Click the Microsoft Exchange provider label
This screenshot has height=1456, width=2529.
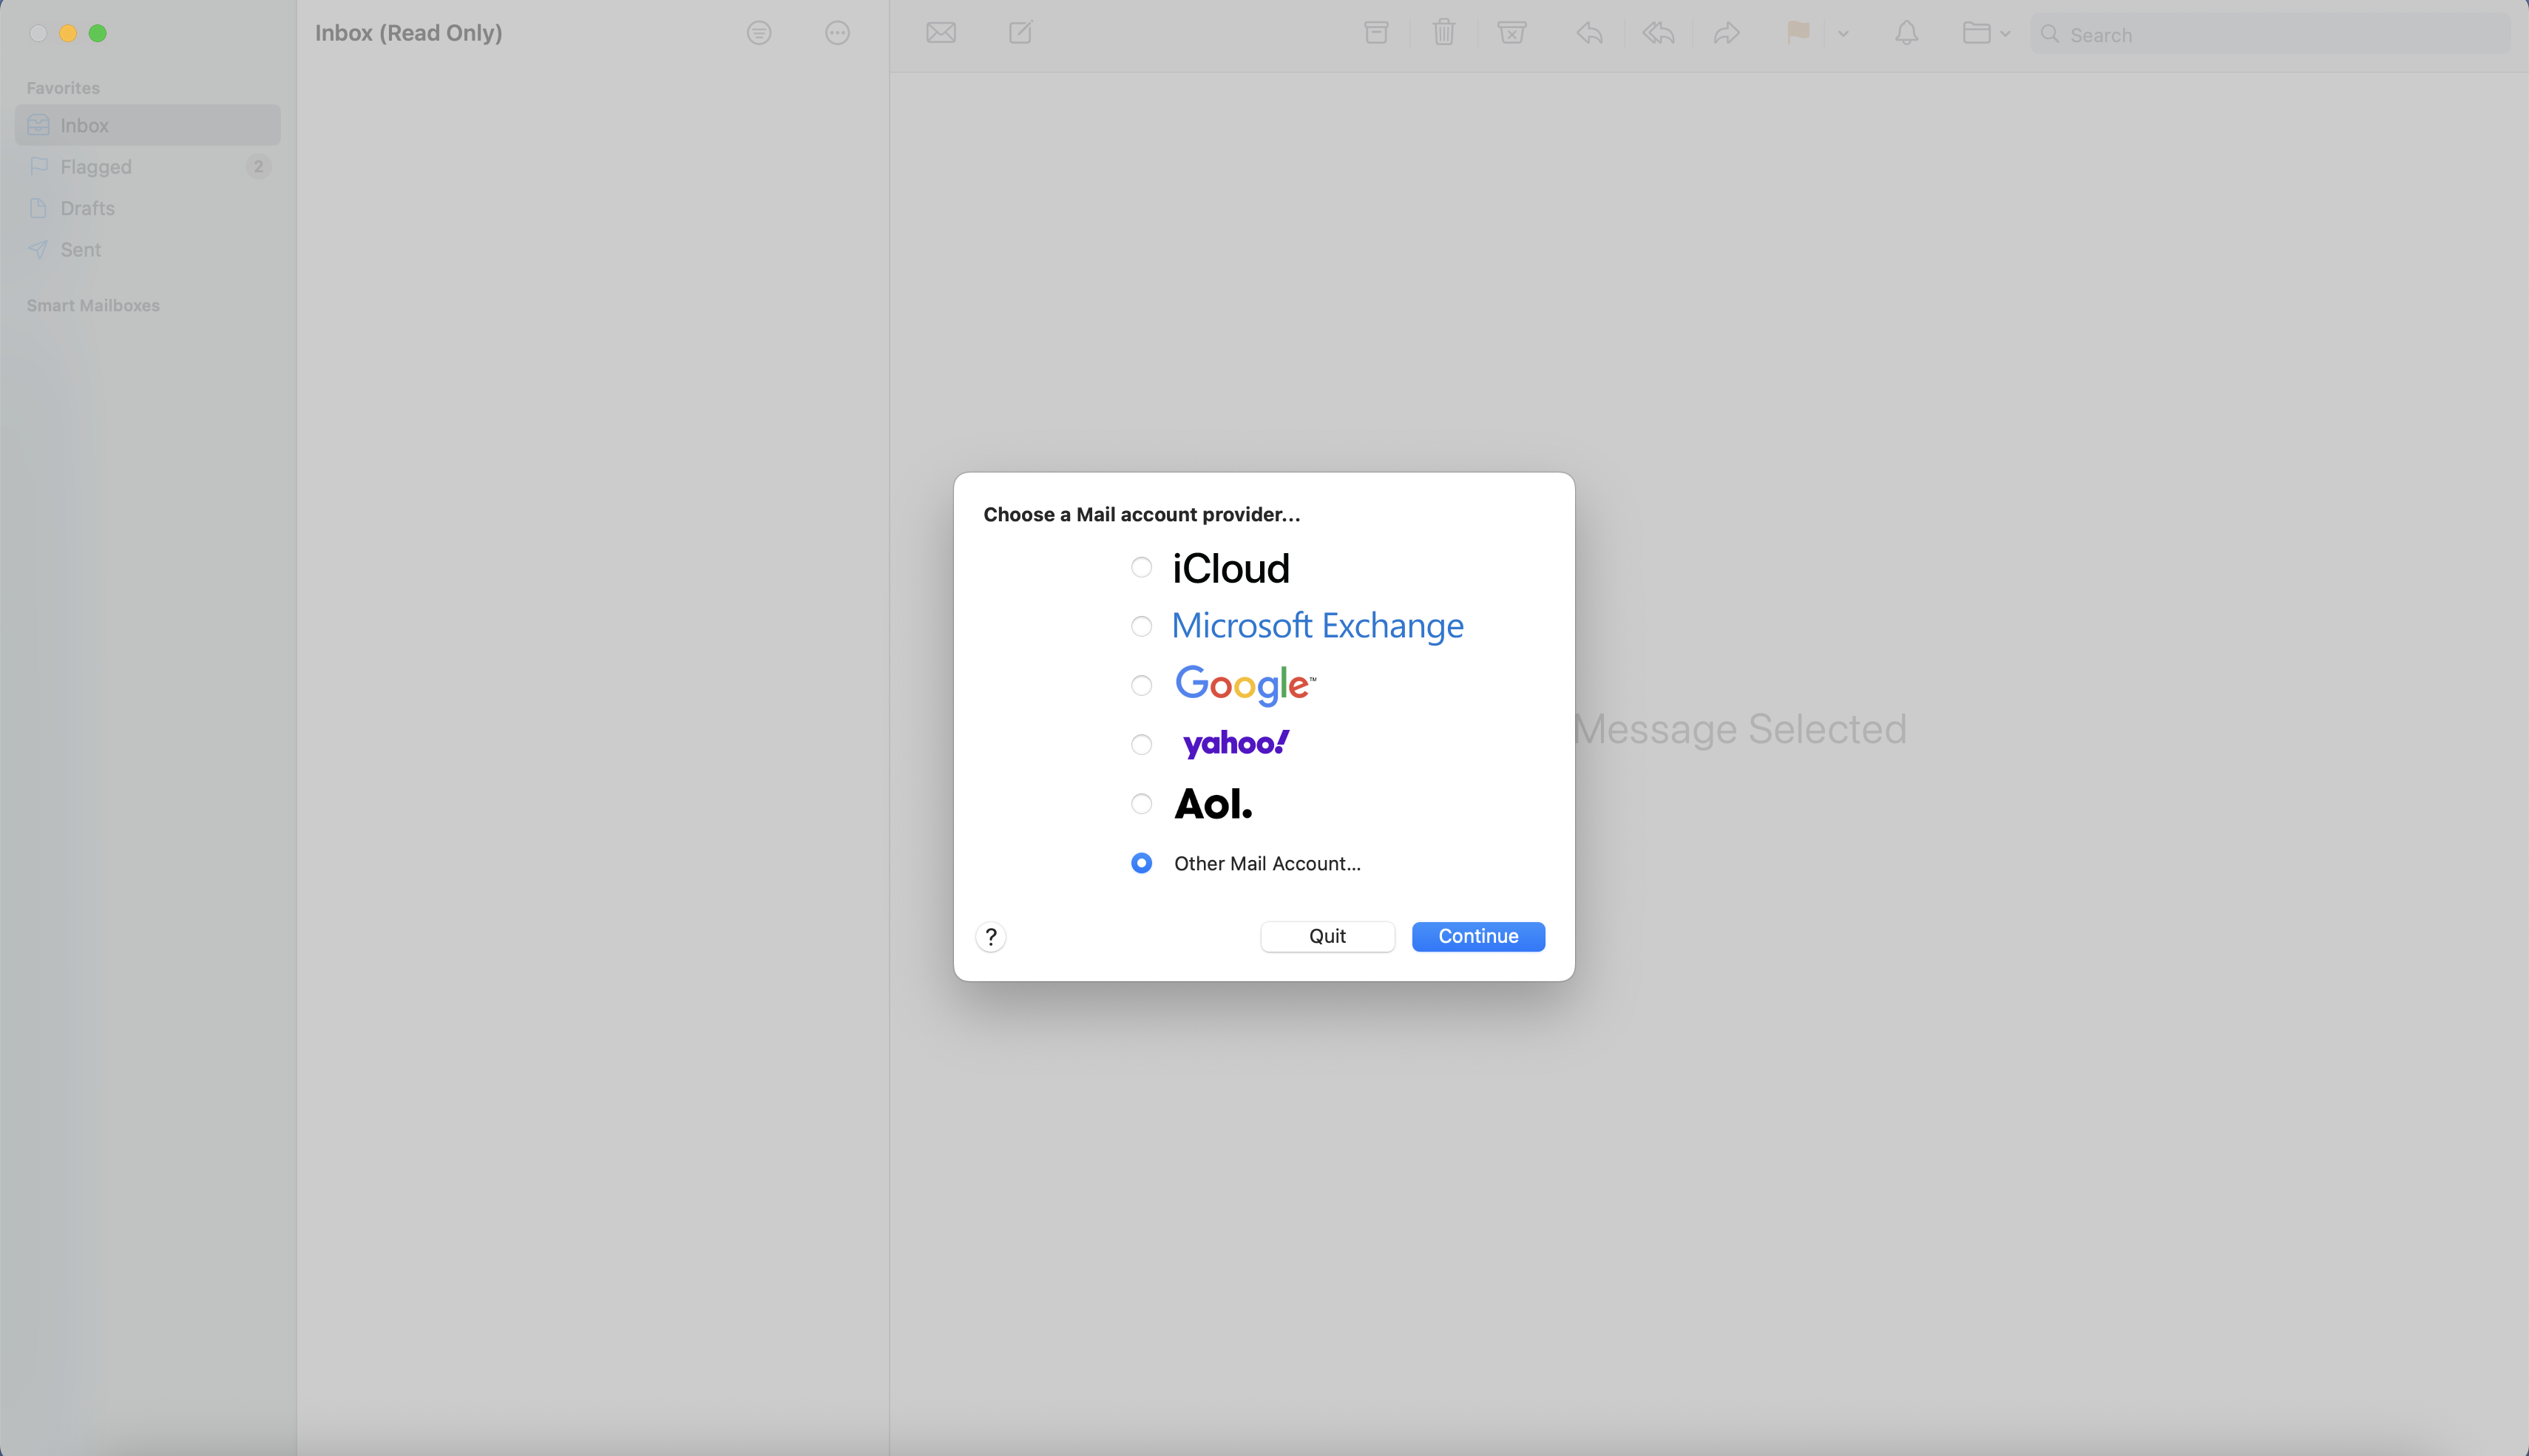(x=1317, y=626)
